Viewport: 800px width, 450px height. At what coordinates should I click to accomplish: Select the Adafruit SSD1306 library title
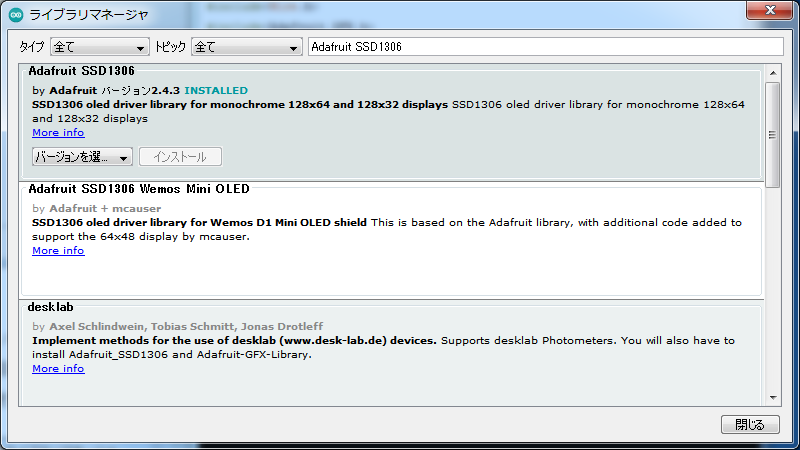coord(82,71)
